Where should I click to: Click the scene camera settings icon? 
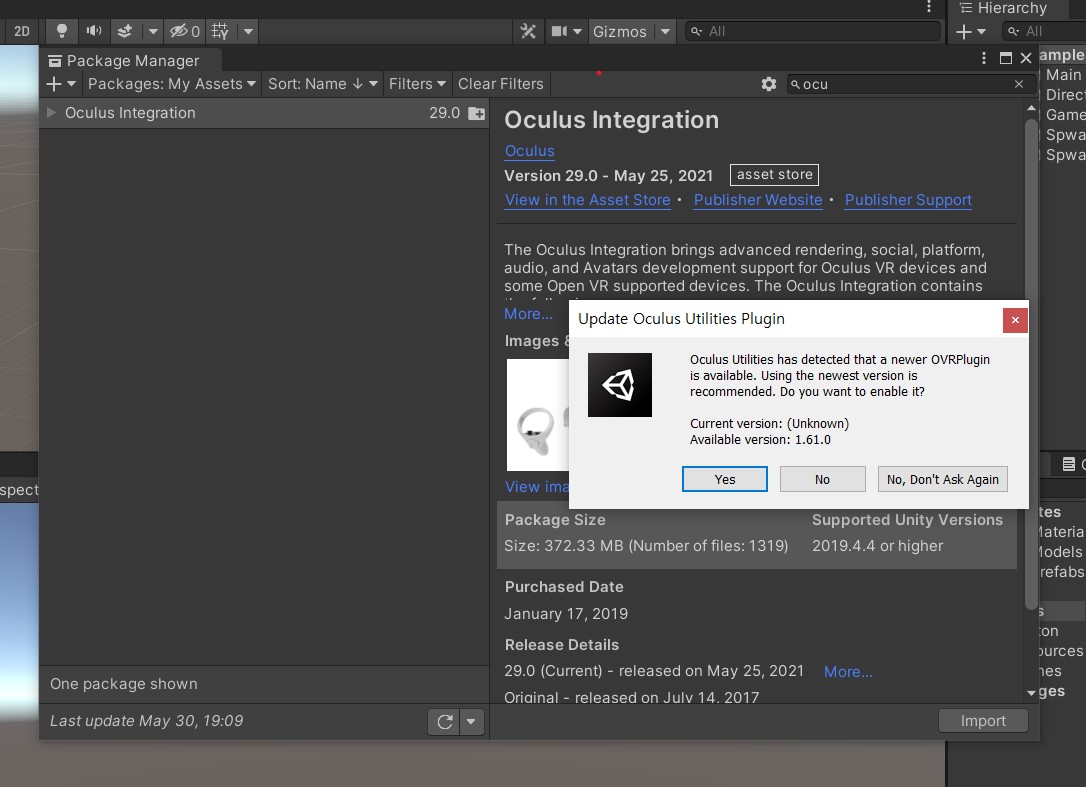point(558,31)
